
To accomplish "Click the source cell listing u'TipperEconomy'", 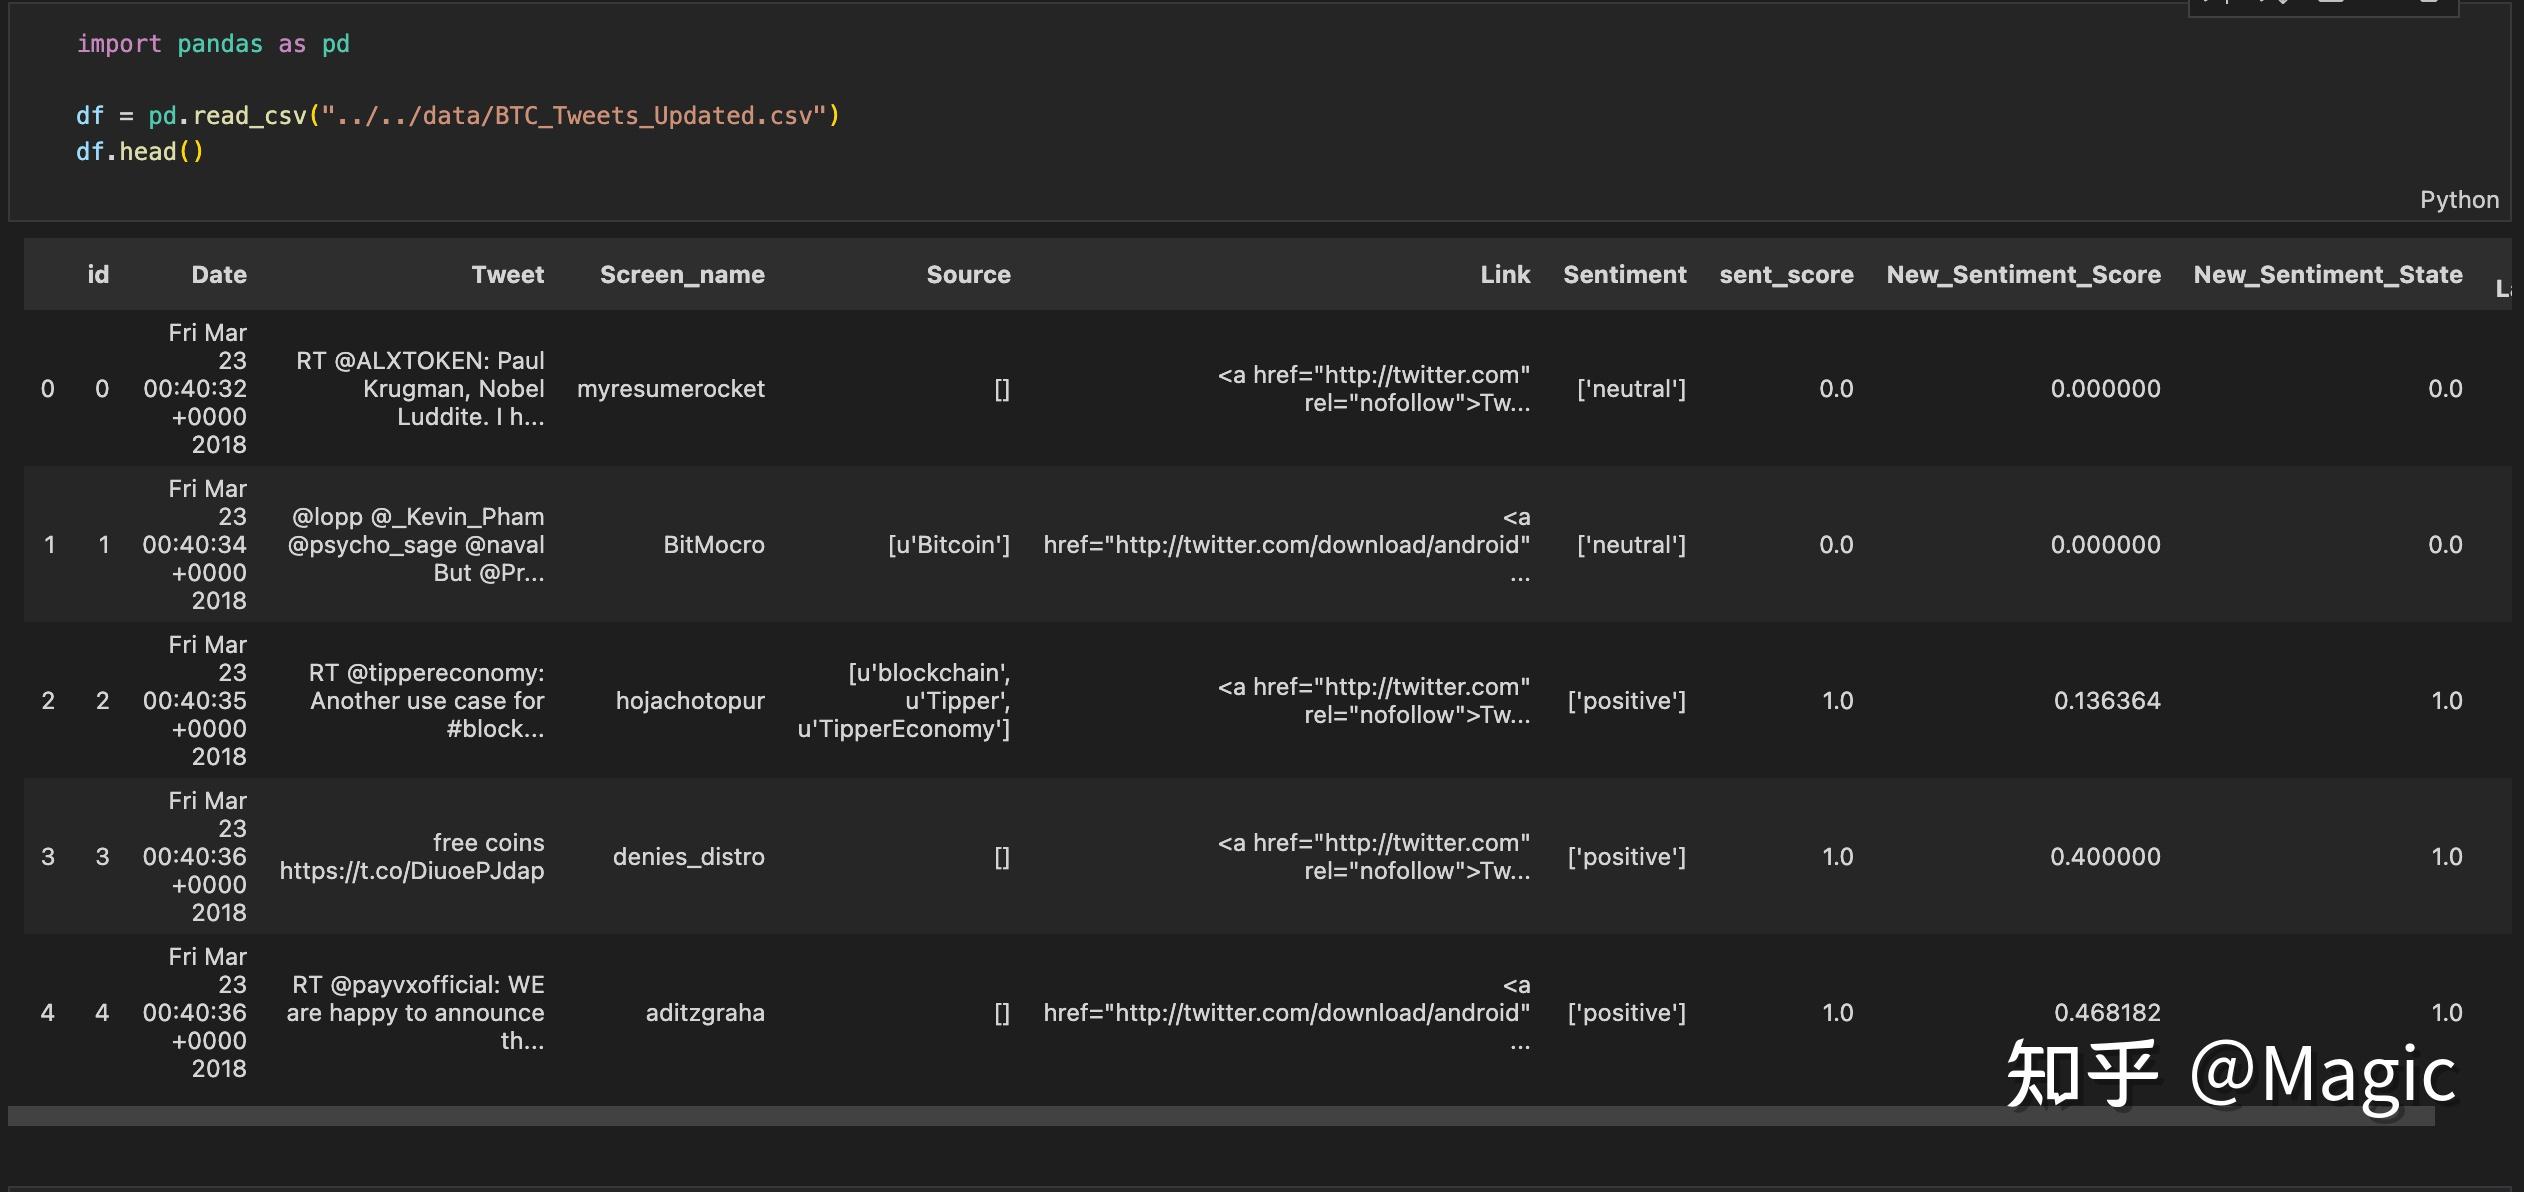I will pos(904,701).
